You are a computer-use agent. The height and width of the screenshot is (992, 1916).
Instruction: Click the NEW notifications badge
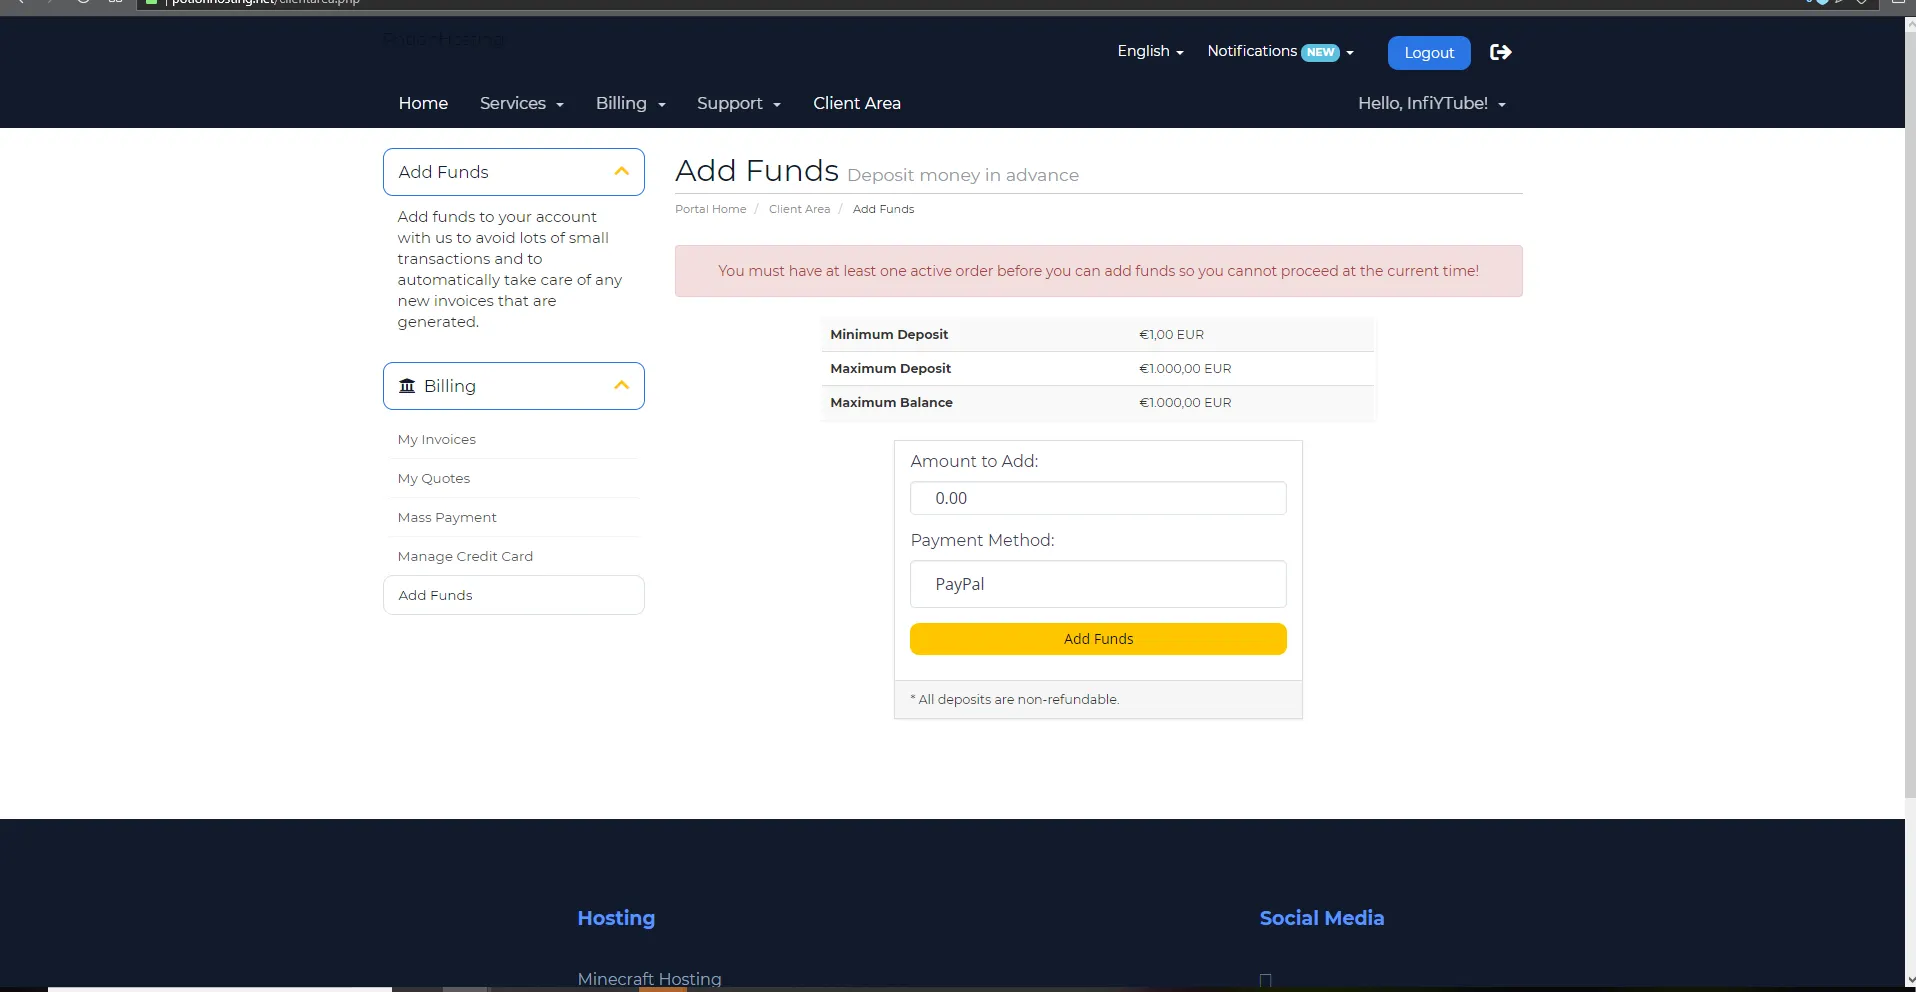click(x=1320, y=53)
